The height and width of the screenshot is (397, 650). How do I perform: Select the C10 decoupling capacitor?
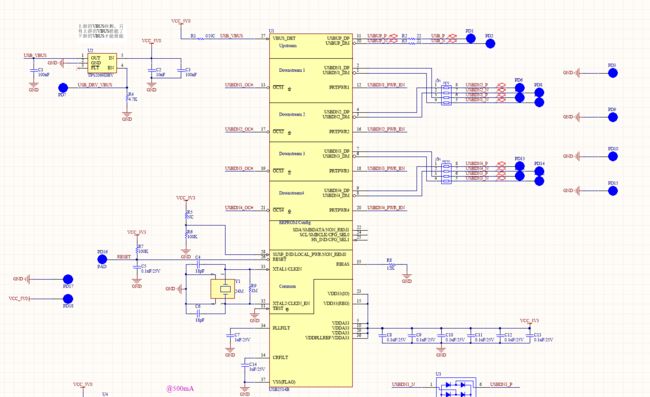(441, 336)
